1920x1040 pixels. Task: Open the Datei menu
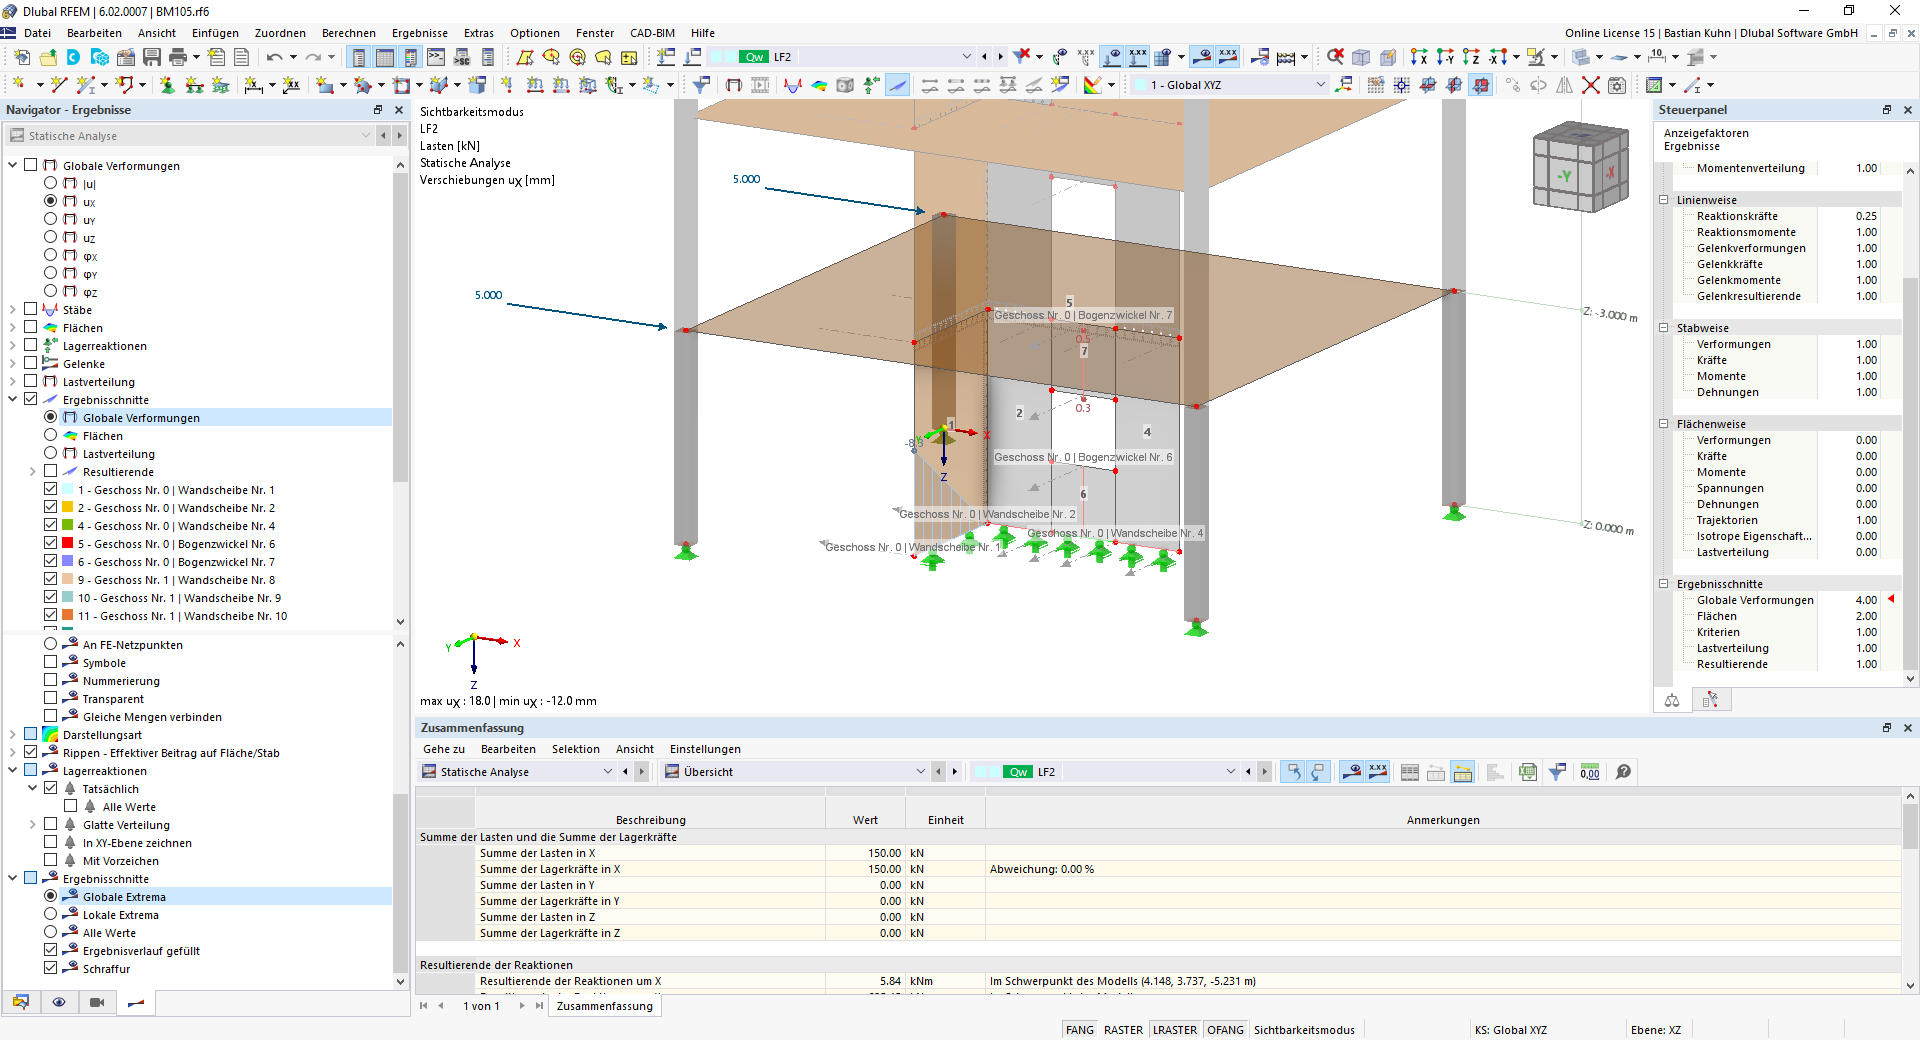37,33
